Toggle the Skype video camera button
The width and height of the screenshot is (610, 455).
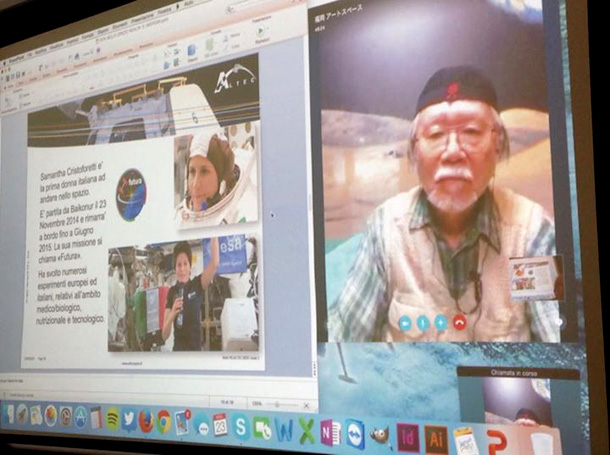(405, 323)
